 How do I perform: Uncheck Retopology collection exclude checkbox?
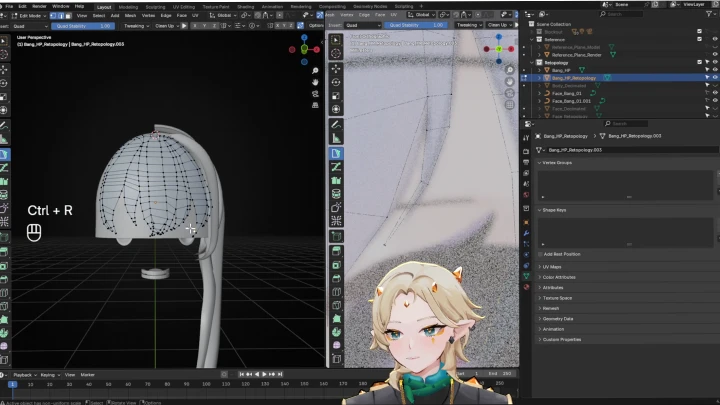pos(699,62)
